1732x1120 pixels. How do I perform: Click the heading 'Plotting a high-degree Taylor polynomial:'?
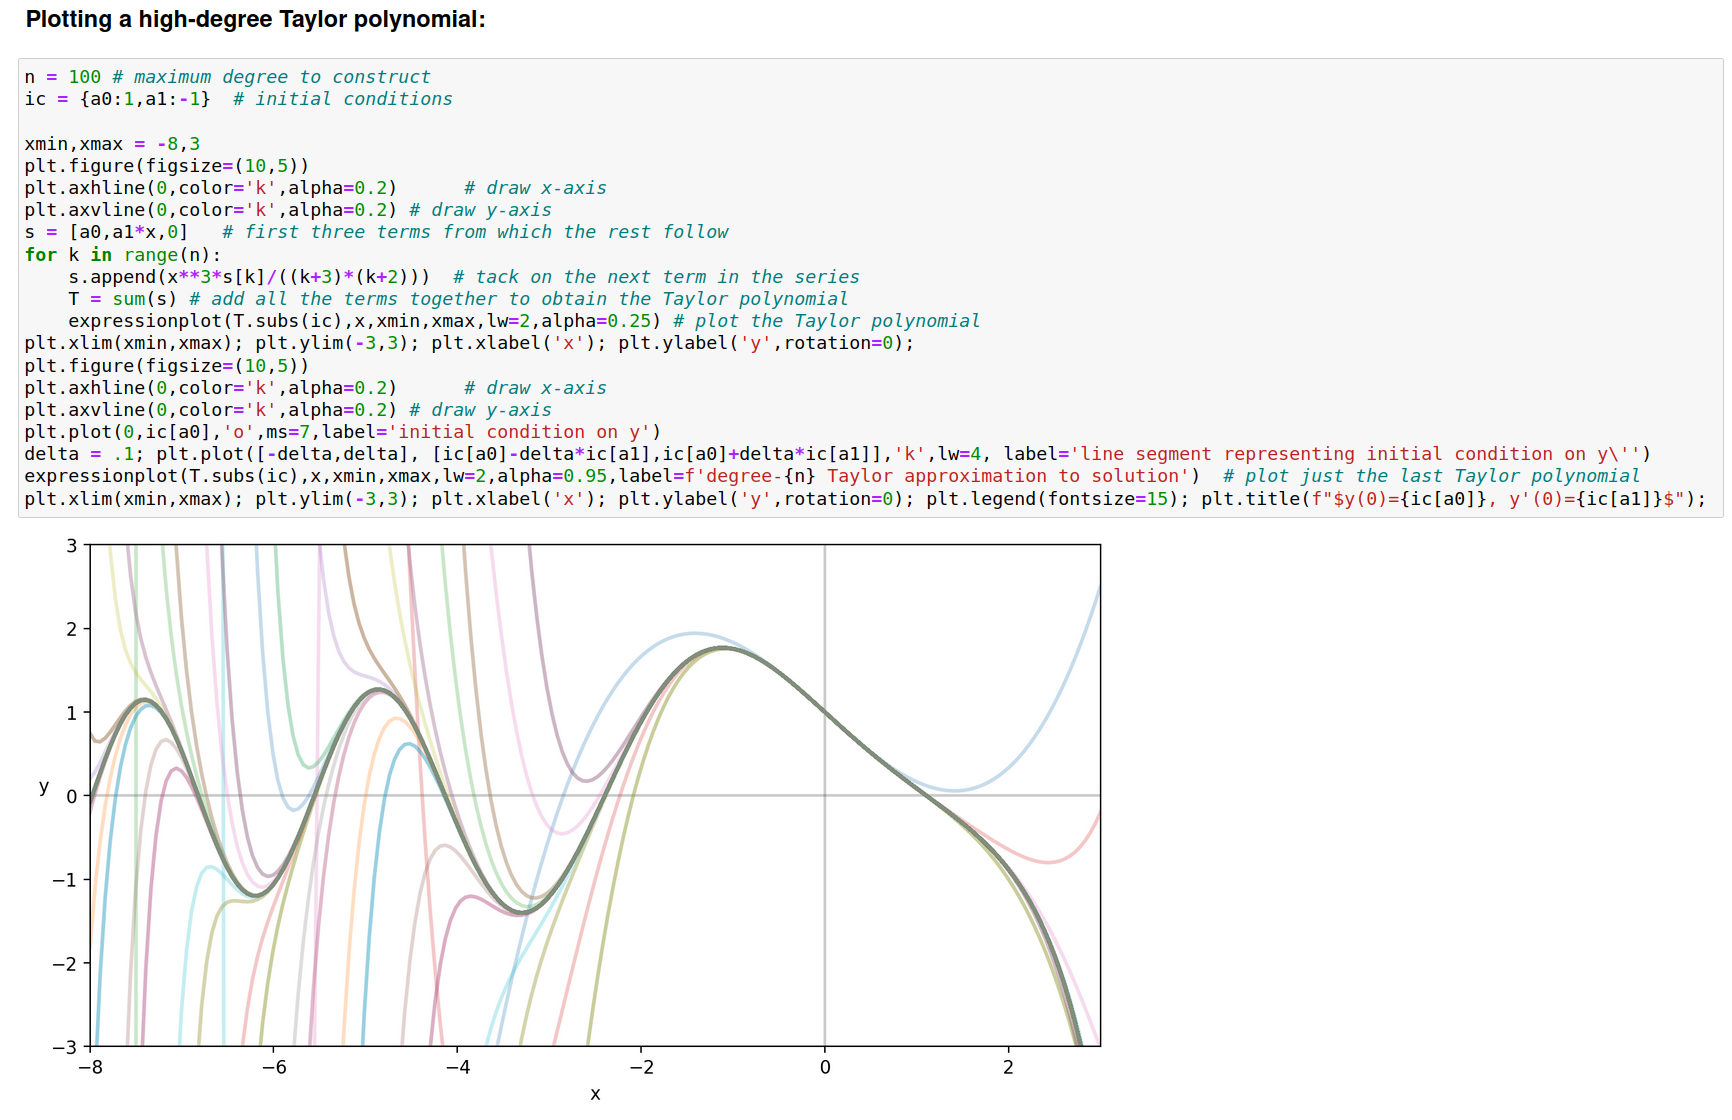click(255, 19)
